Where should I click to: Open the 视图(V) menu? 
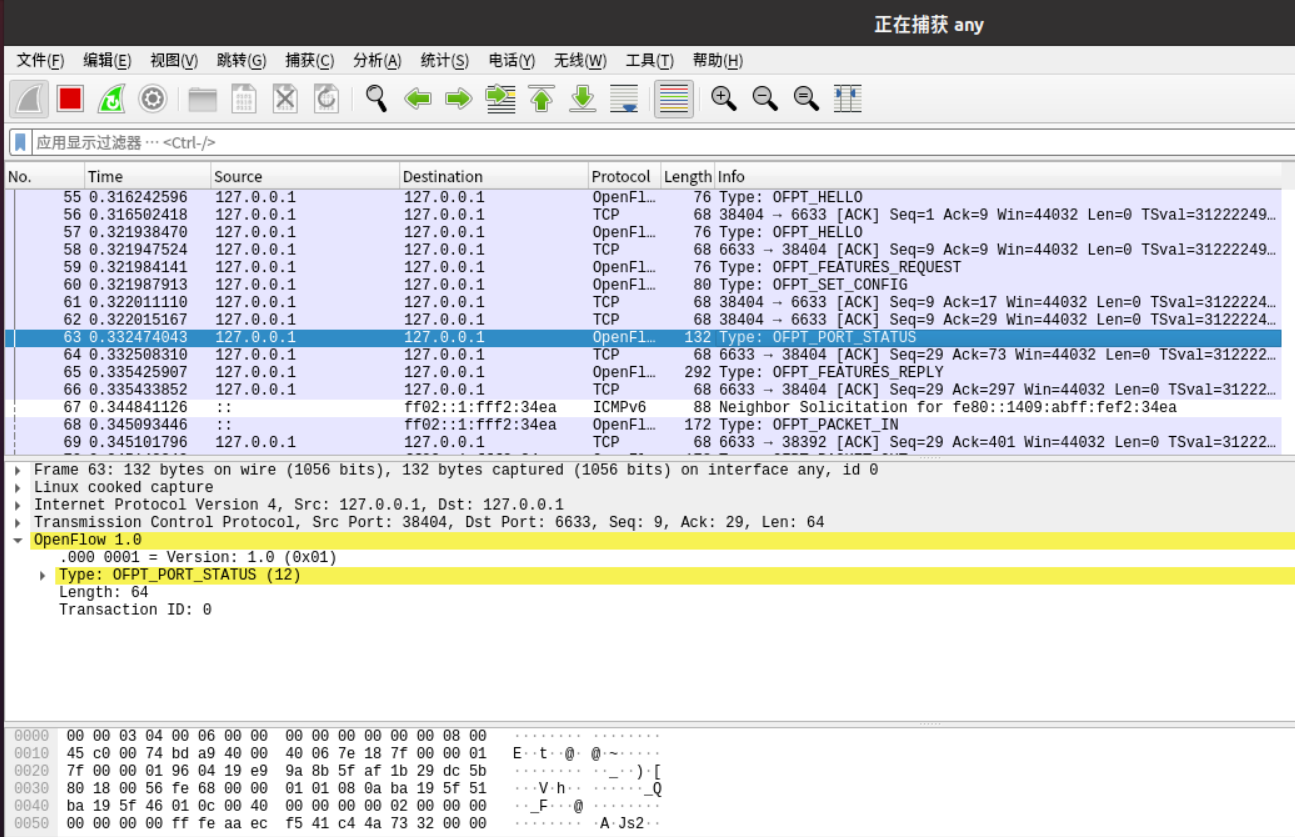click(x=174, y=60)
